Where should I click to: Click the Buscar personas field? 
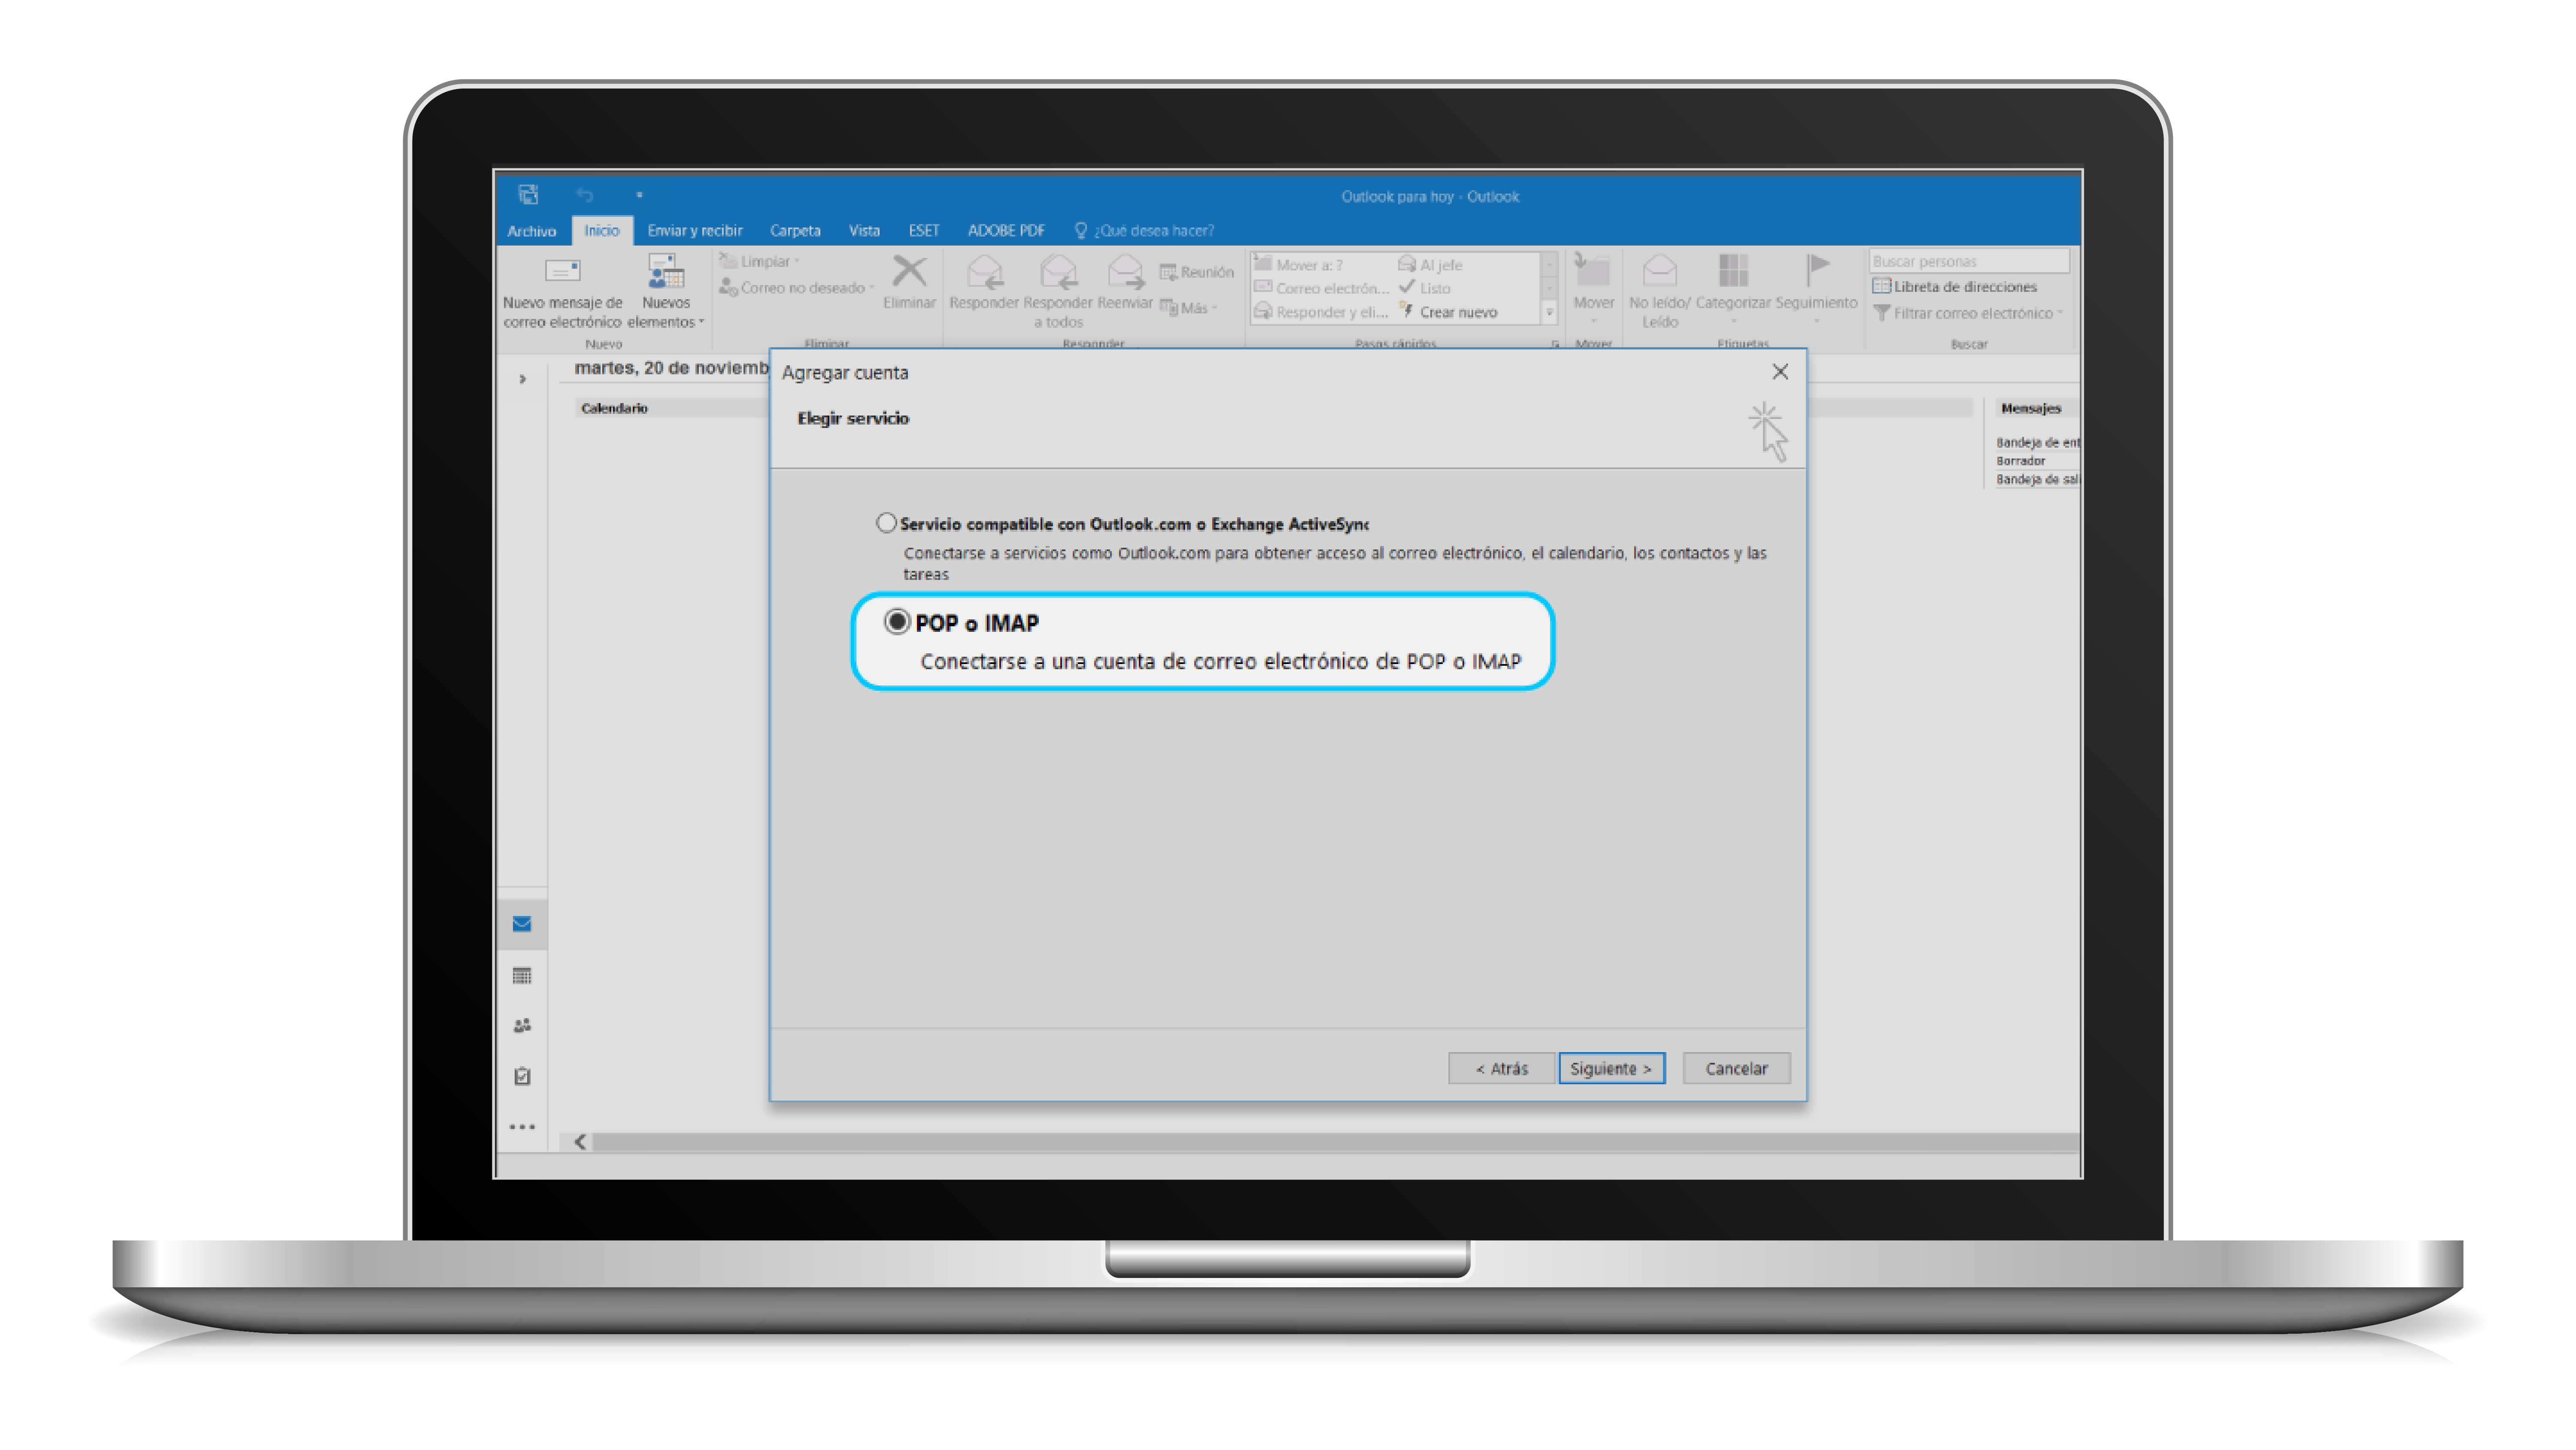click(x=1969, y=261)
